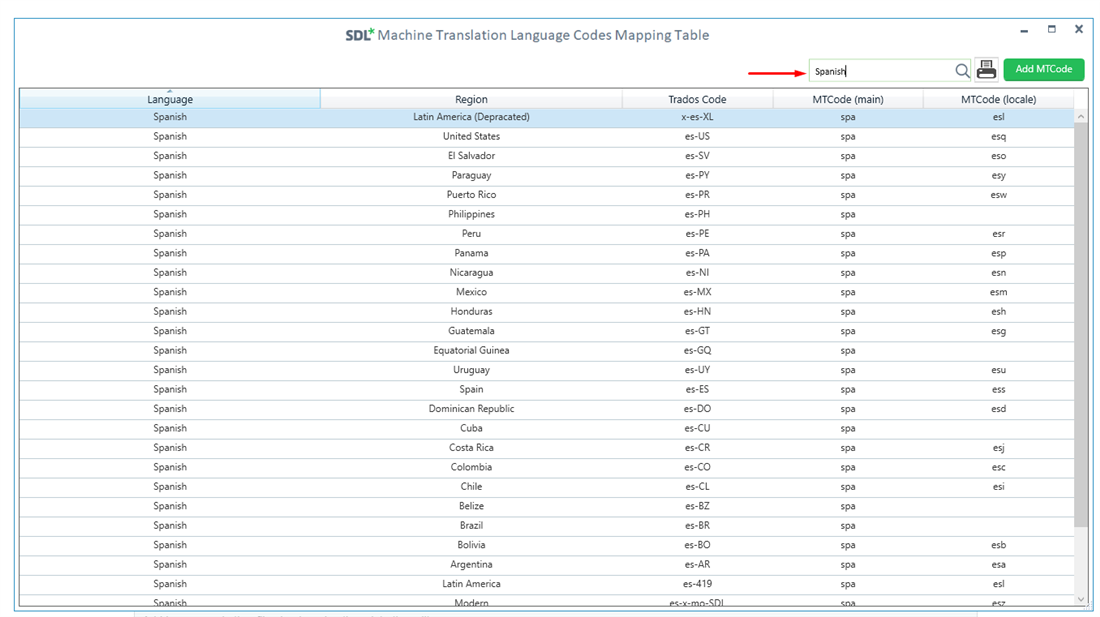Click the esa locale code cell

click(998, 564)
